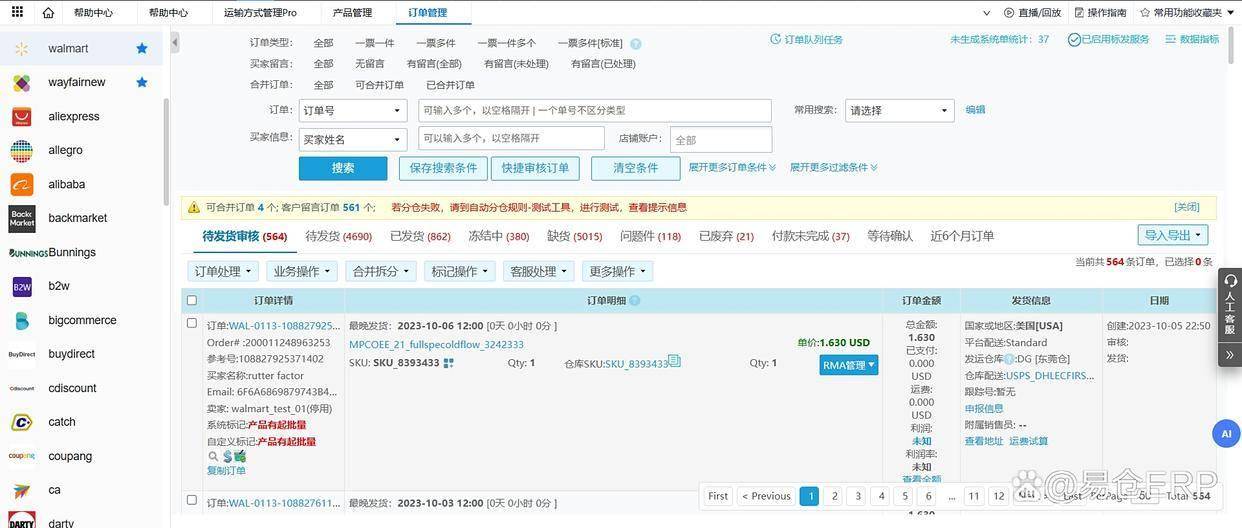This screenshot has height=528, width=1242.
Task: Click the info icon next to 订单明细 header
Action: point(634,300)
